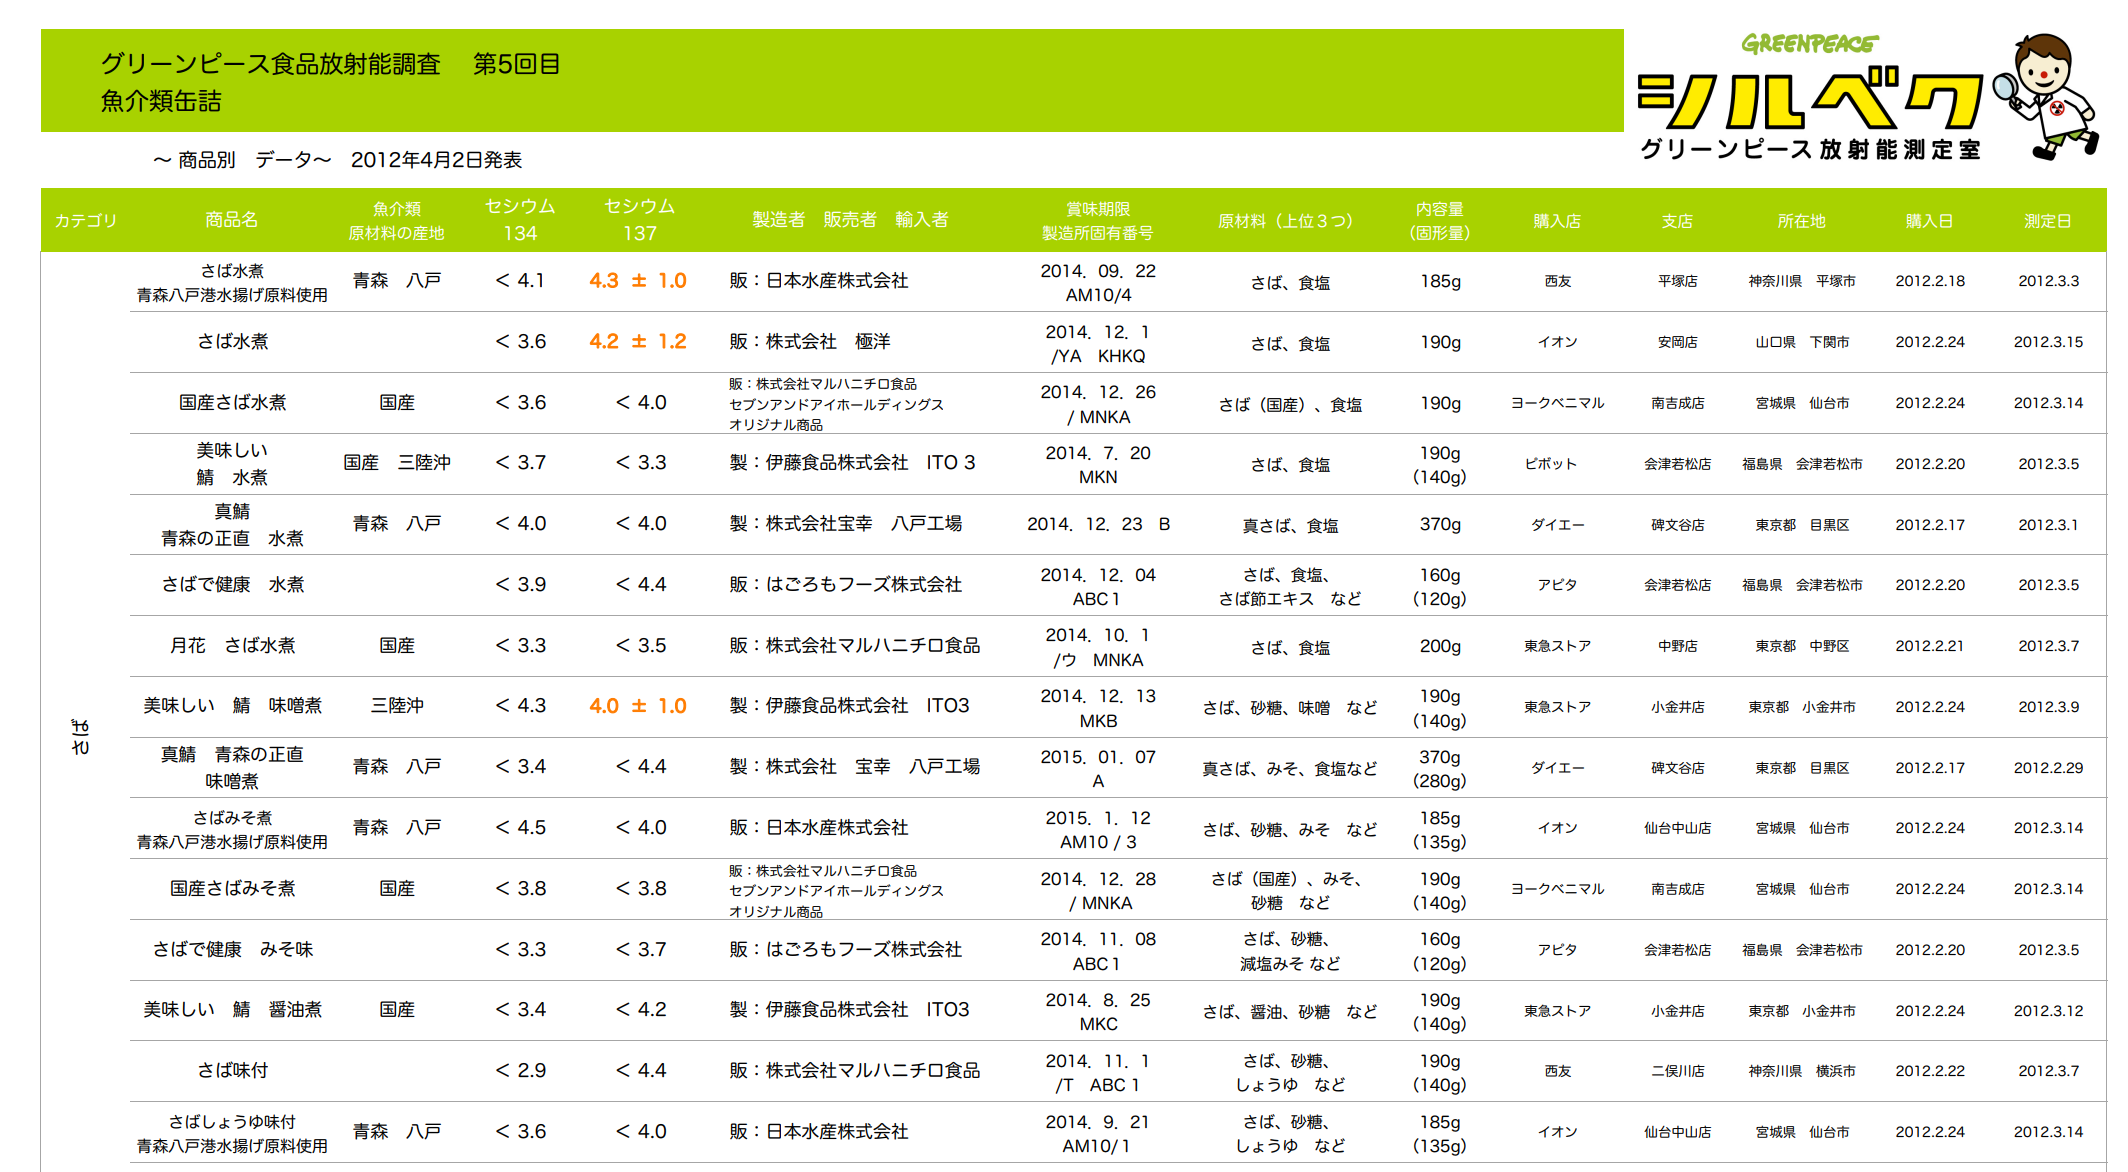Screen dimensions: 2128x1172
Task: Click the 購入日 column header
Action: click(x=1930, y=221)
